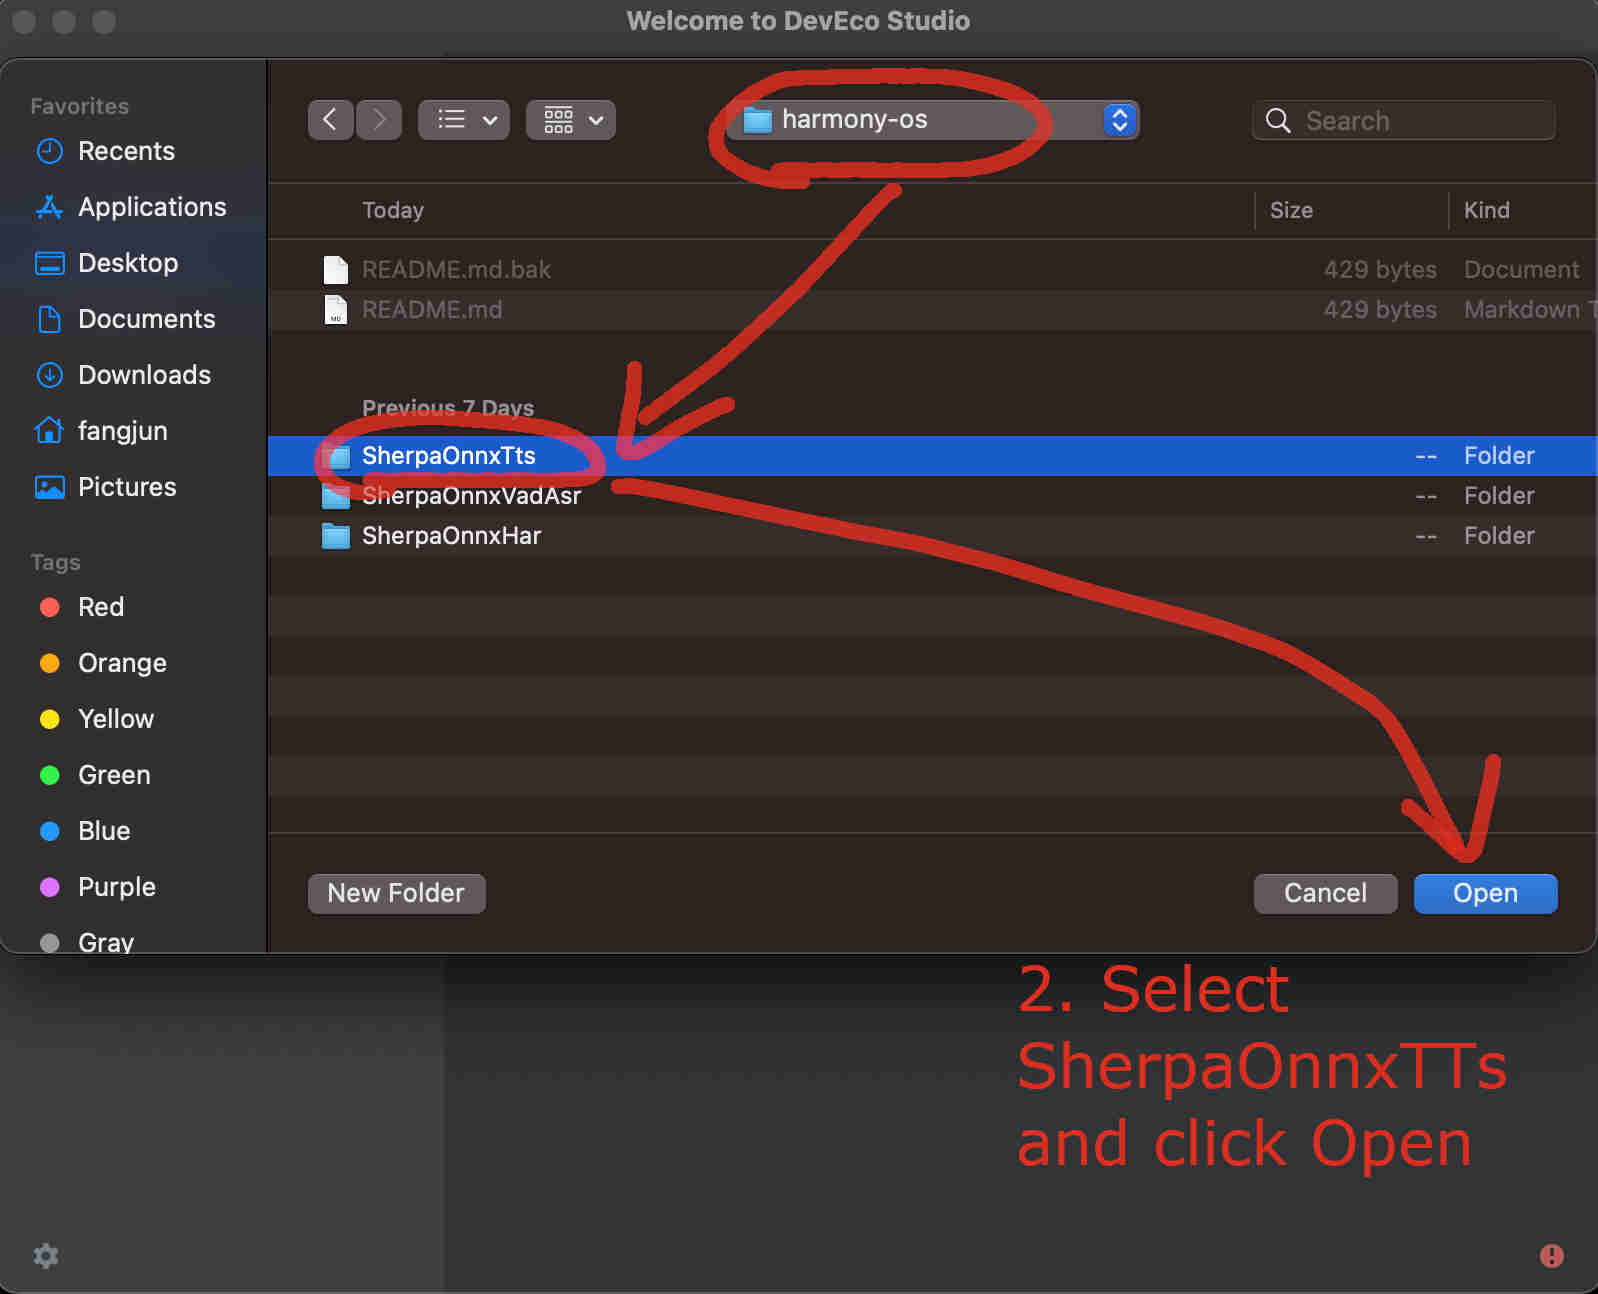Select the Red tag

coord(82,607)
